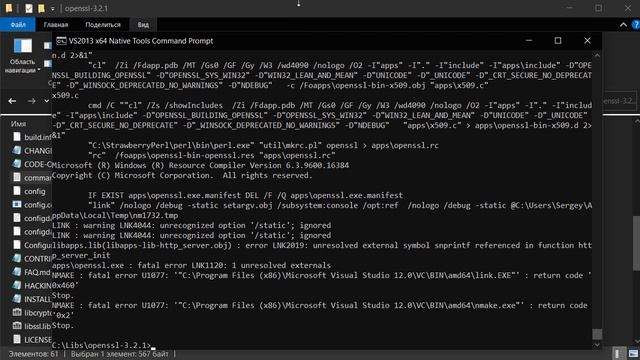Select the highlighted command file

click(32, 178)
